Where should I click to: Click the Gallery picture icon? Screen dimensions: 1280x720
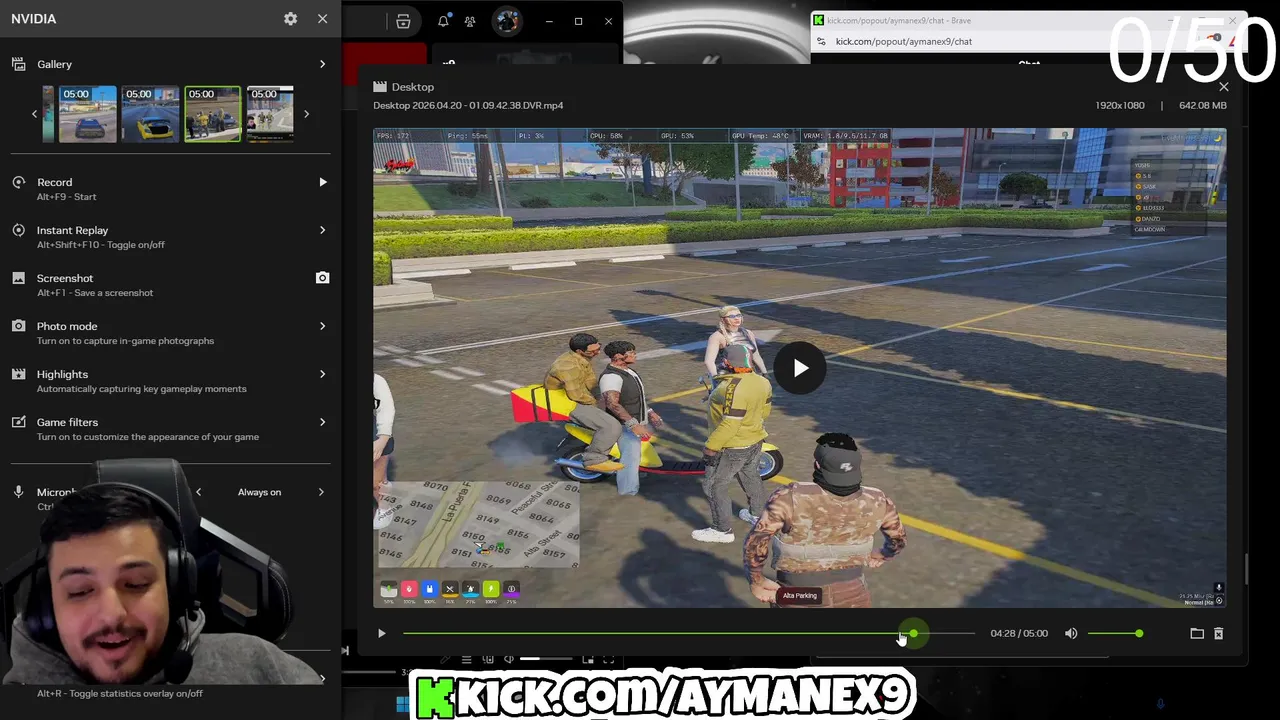(18, 64)
